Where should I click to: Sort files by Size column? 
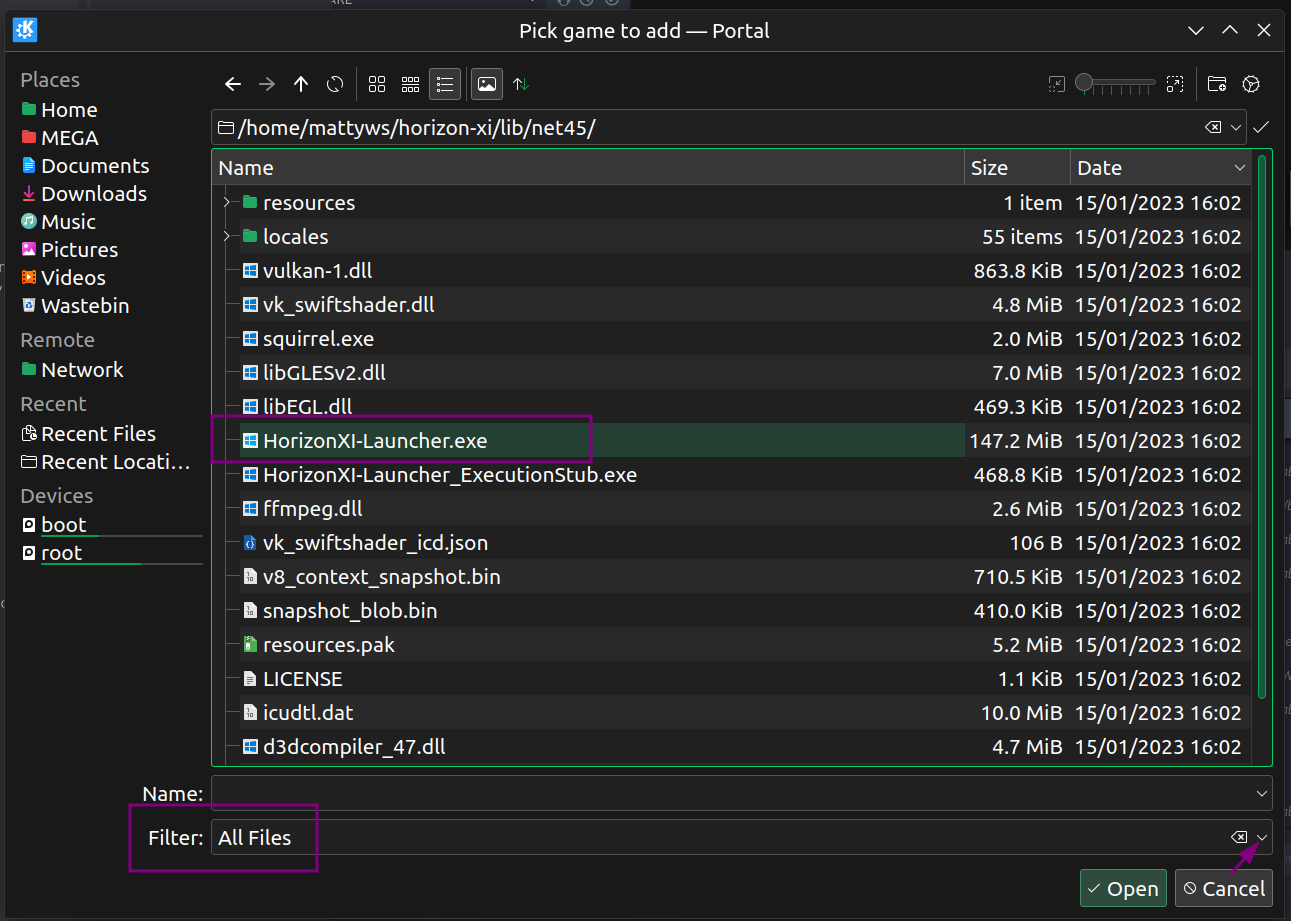click(1017, 168)
